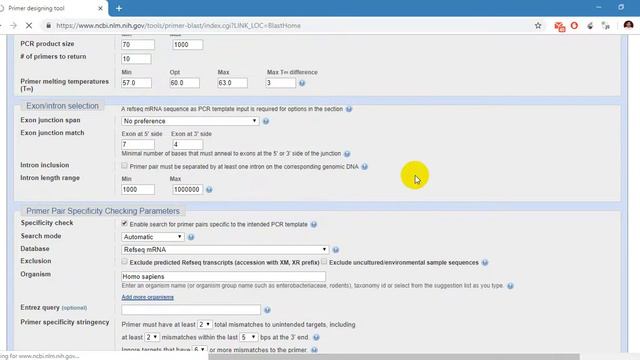This screenshot has width=640, height=360.
Task: Click the browser address bar URL
Action: (x=178, y=26)
